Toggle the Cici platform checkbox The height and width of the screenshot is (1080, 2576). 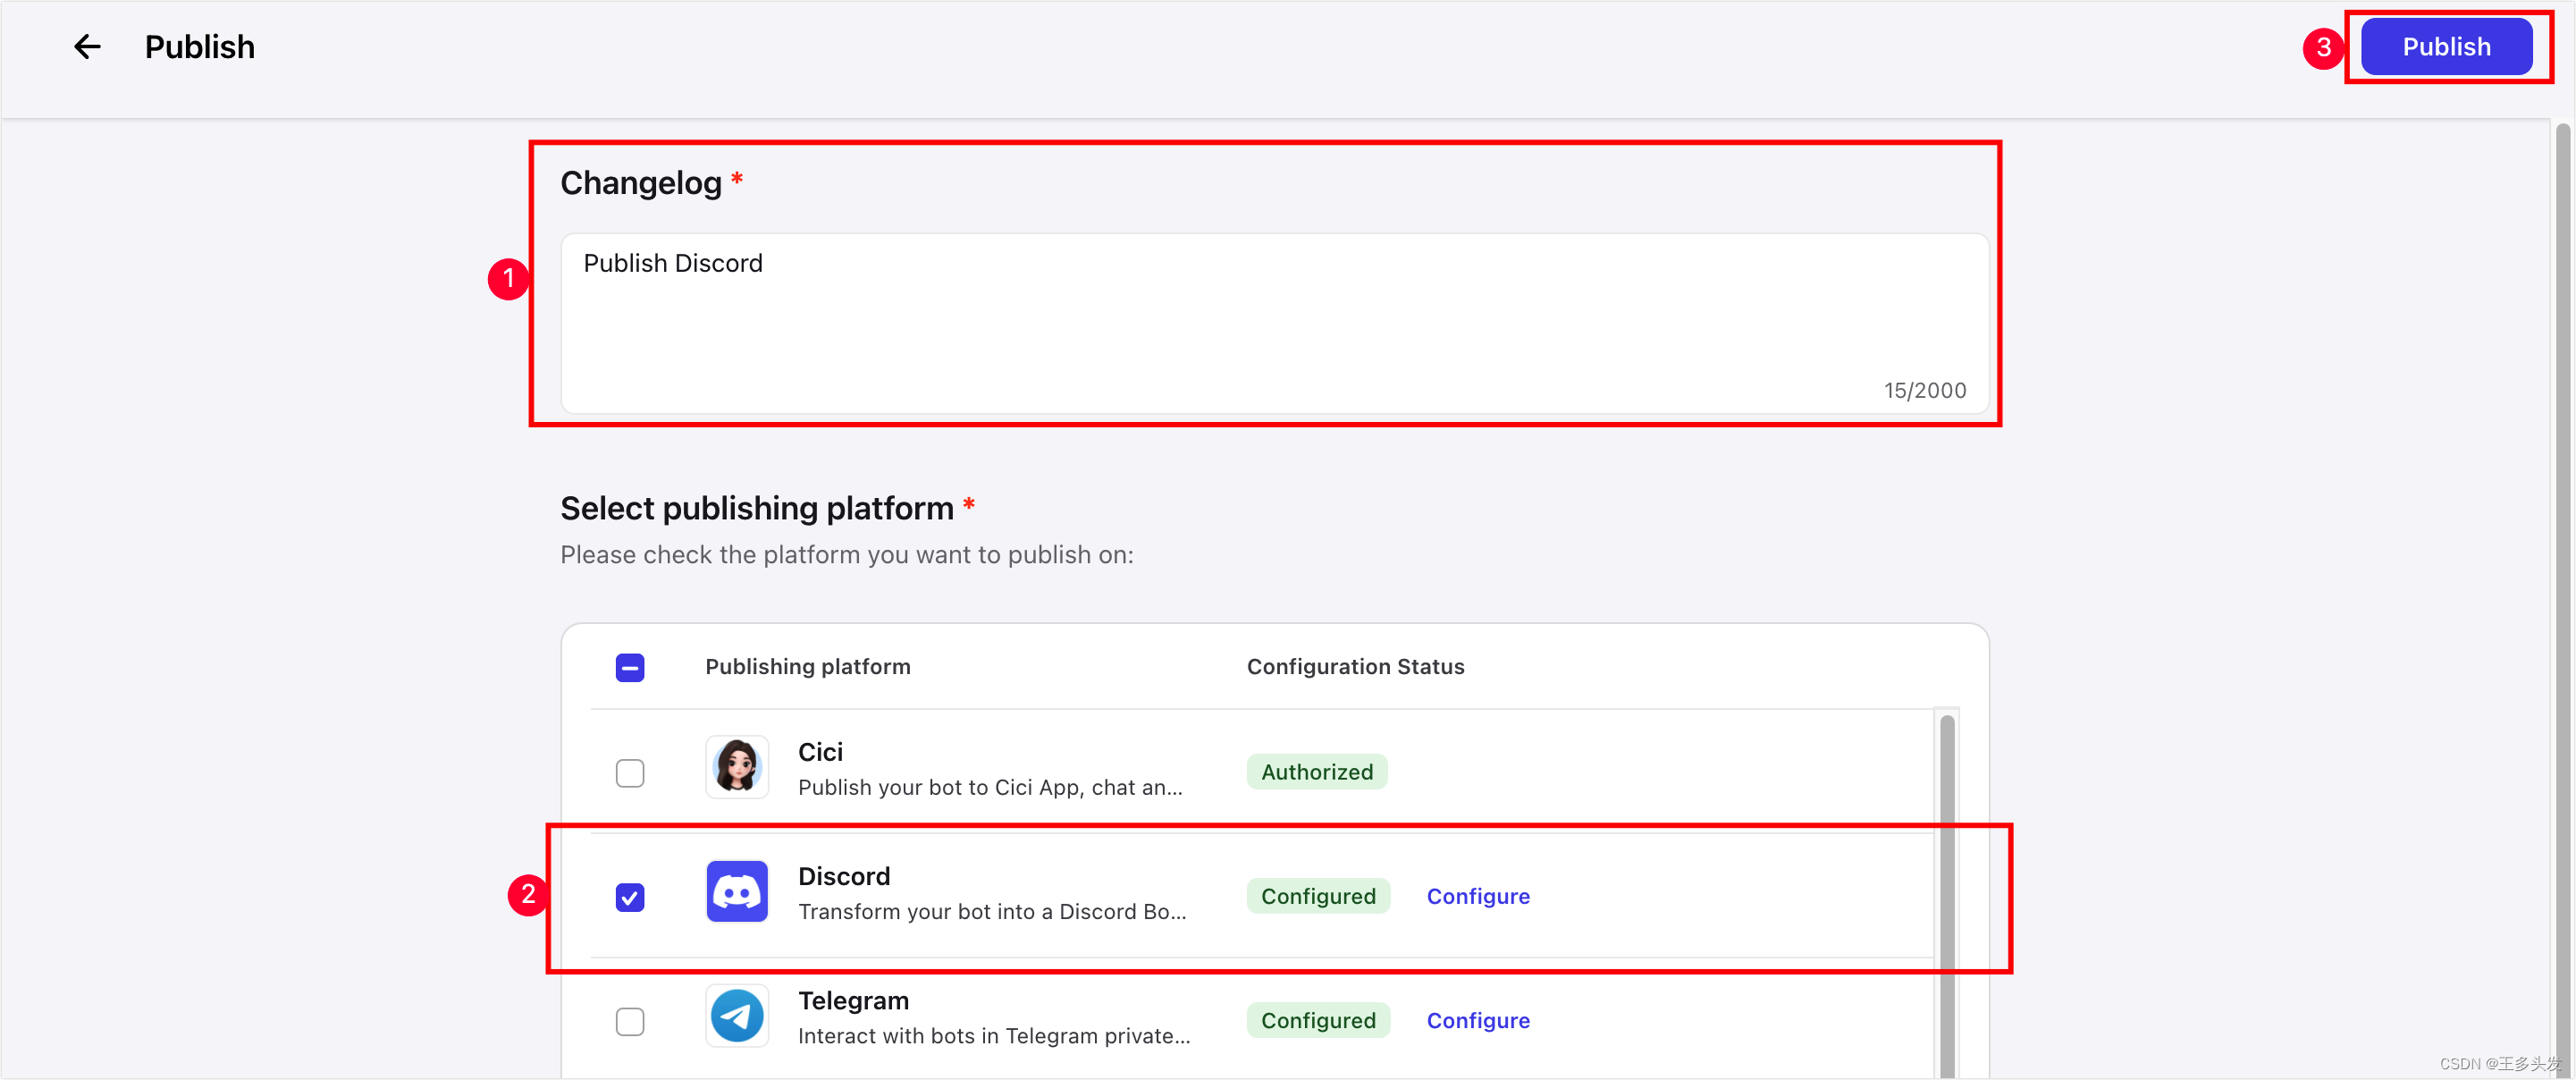[x=631, y=772]
